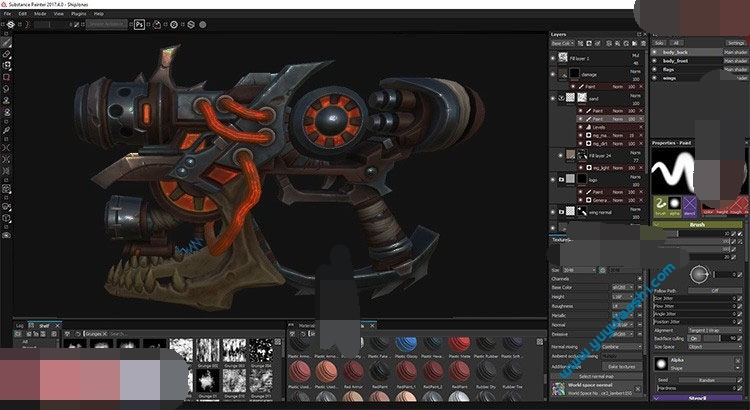Toggle visibility of Fill layer 1

pyautogui.click(x=553, y=58)
